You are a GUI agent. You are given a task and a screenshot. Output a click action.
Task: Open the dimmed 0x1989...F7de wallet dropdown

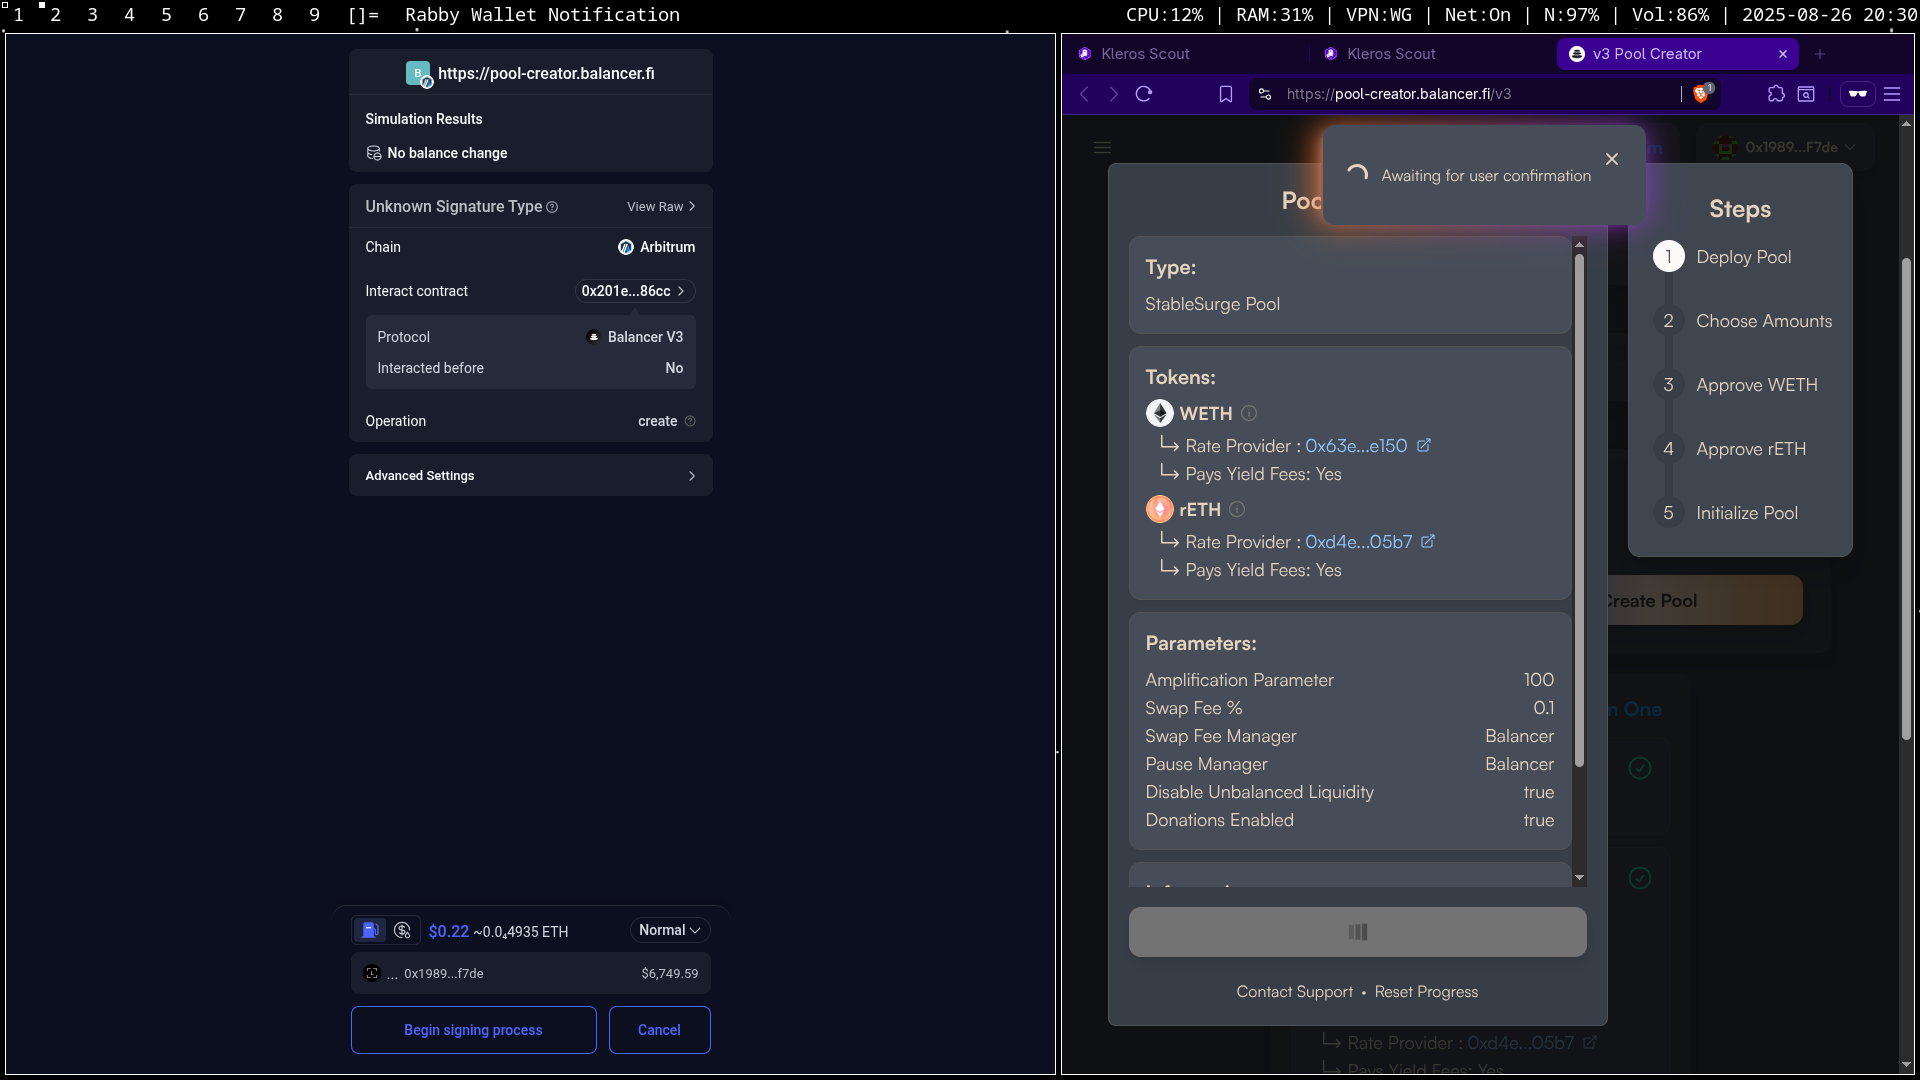click(1786, 147)
